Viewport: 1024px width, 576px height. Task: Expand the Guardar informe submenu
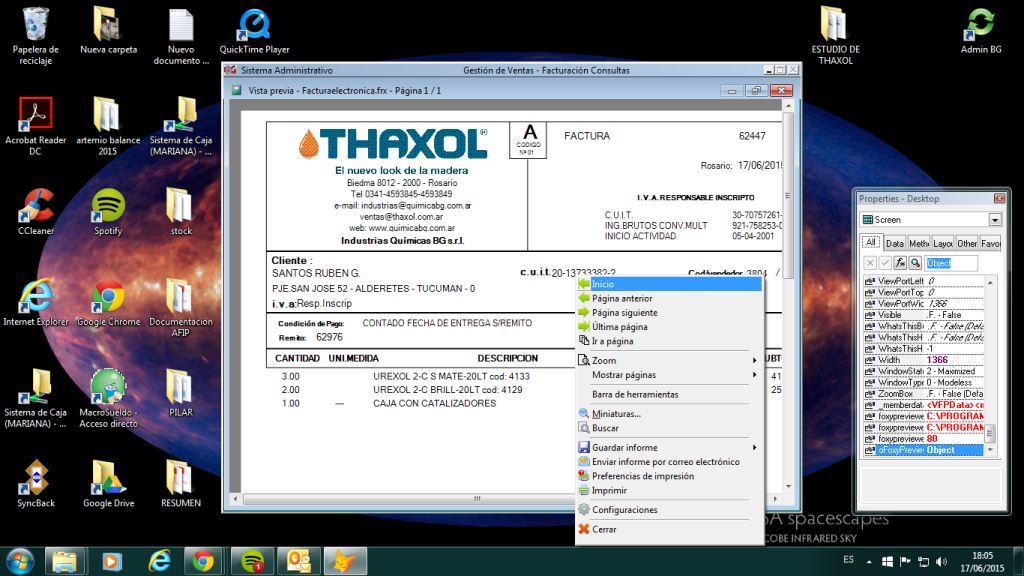[x=669, y=447]
